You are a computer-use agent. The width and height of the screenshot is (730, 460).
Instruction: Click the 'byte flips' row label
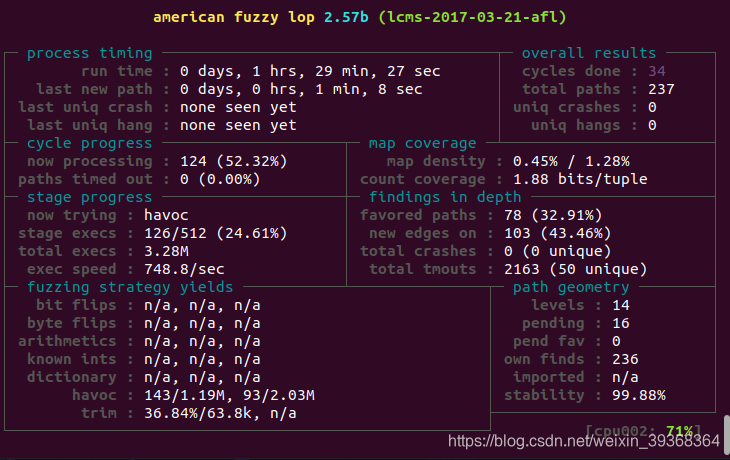[72, 323]
